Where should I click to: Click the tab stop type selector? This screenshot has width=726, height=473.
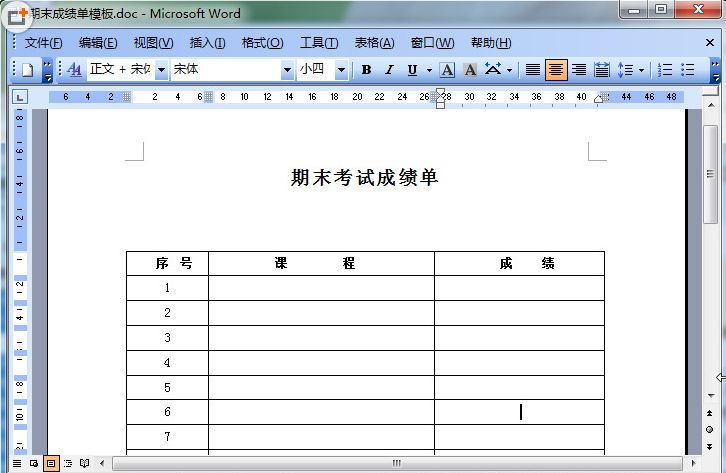(x=19, y=97)
